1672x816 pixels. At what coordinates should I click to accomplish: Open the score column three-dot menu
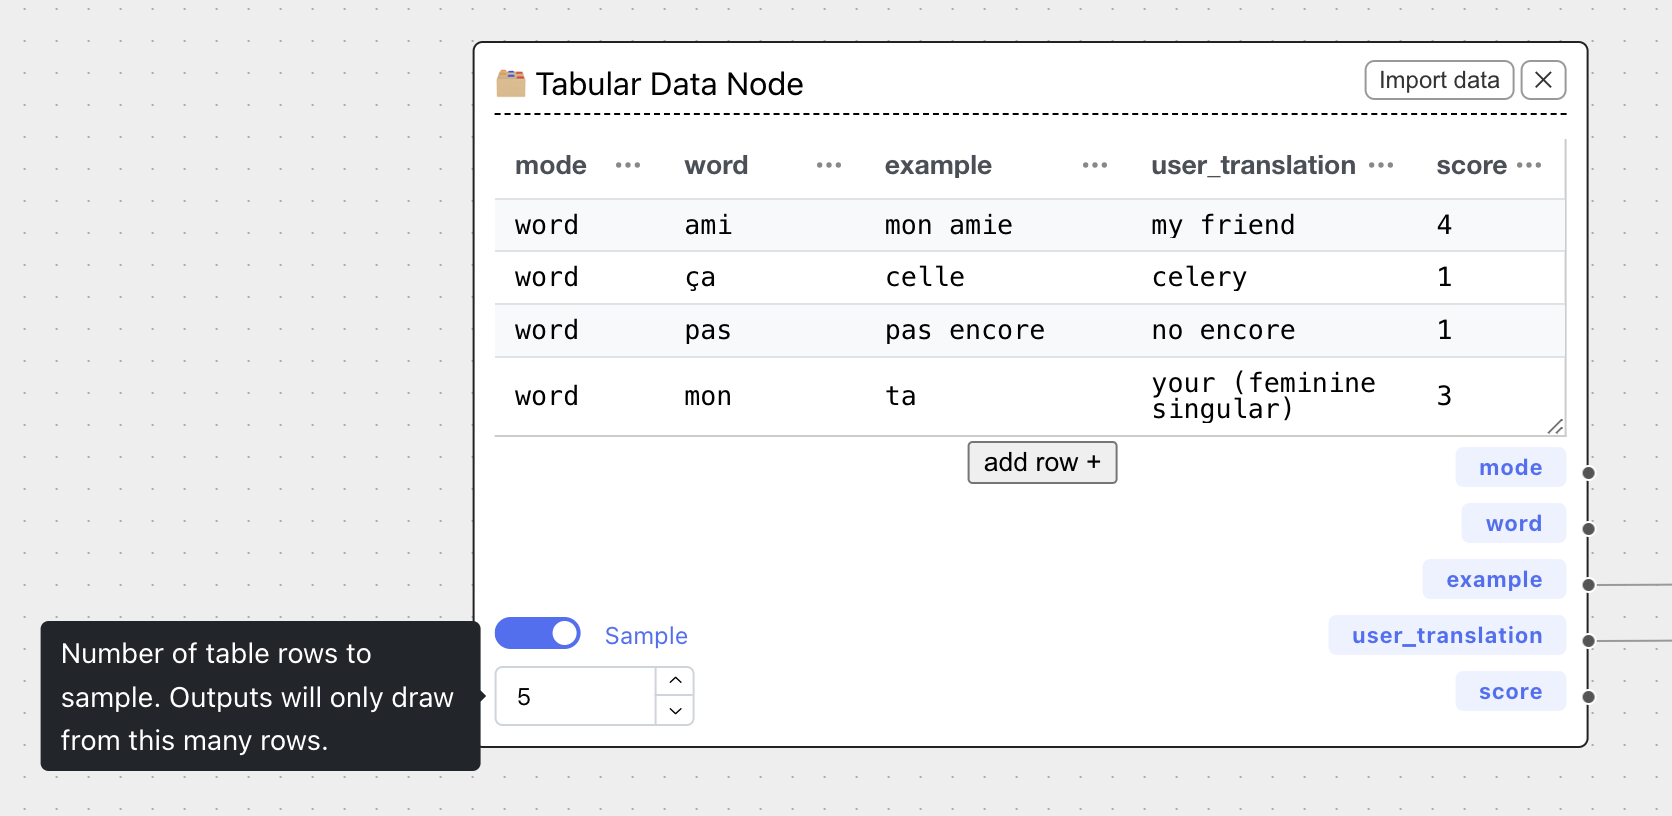coord(1529,165)
